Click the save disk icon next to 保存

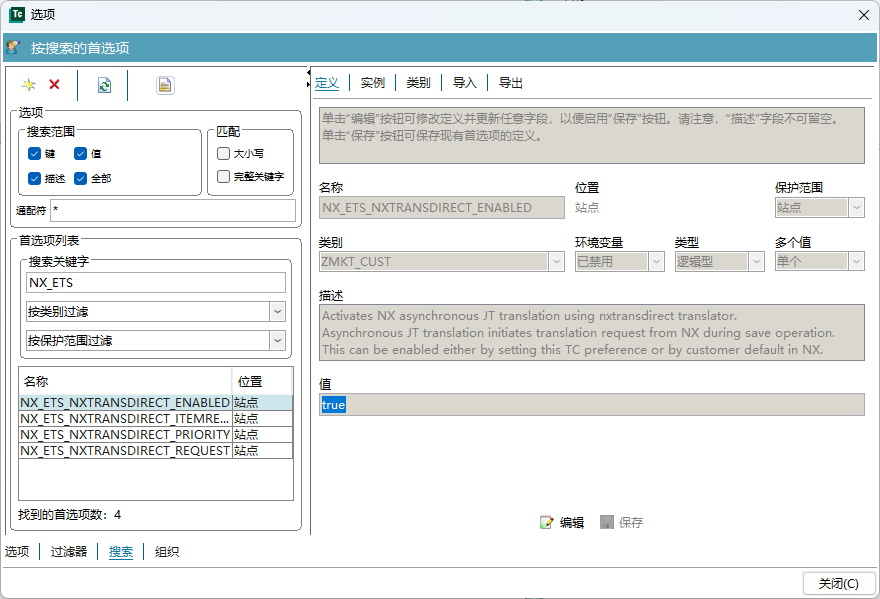click(605, 521)
